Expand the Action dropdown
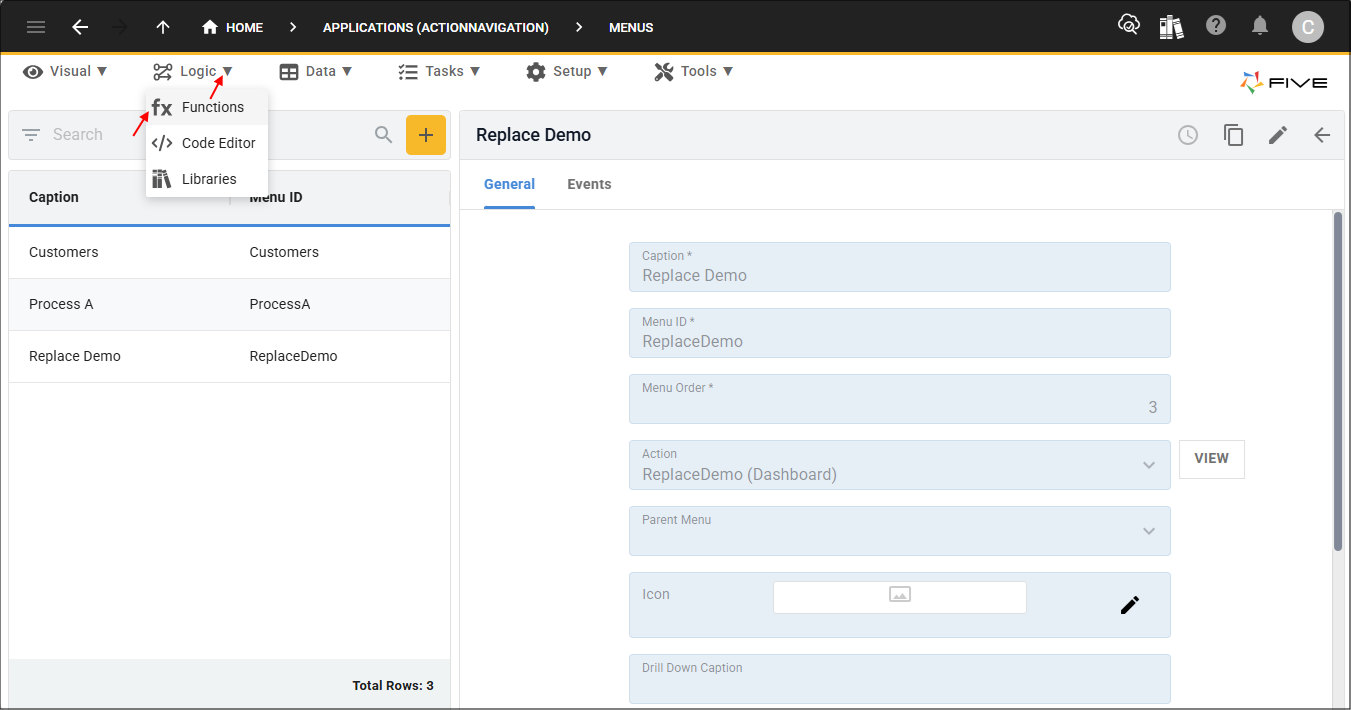Image resolution: width=1351 pixels, height=710 pixels. point(1149,465)
